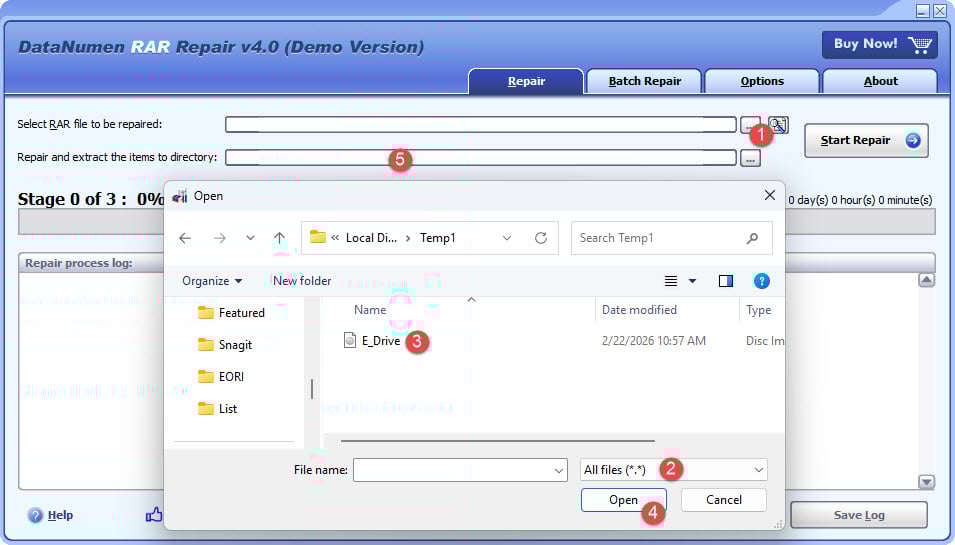Click the Buy Now cart button

point(879,44)
